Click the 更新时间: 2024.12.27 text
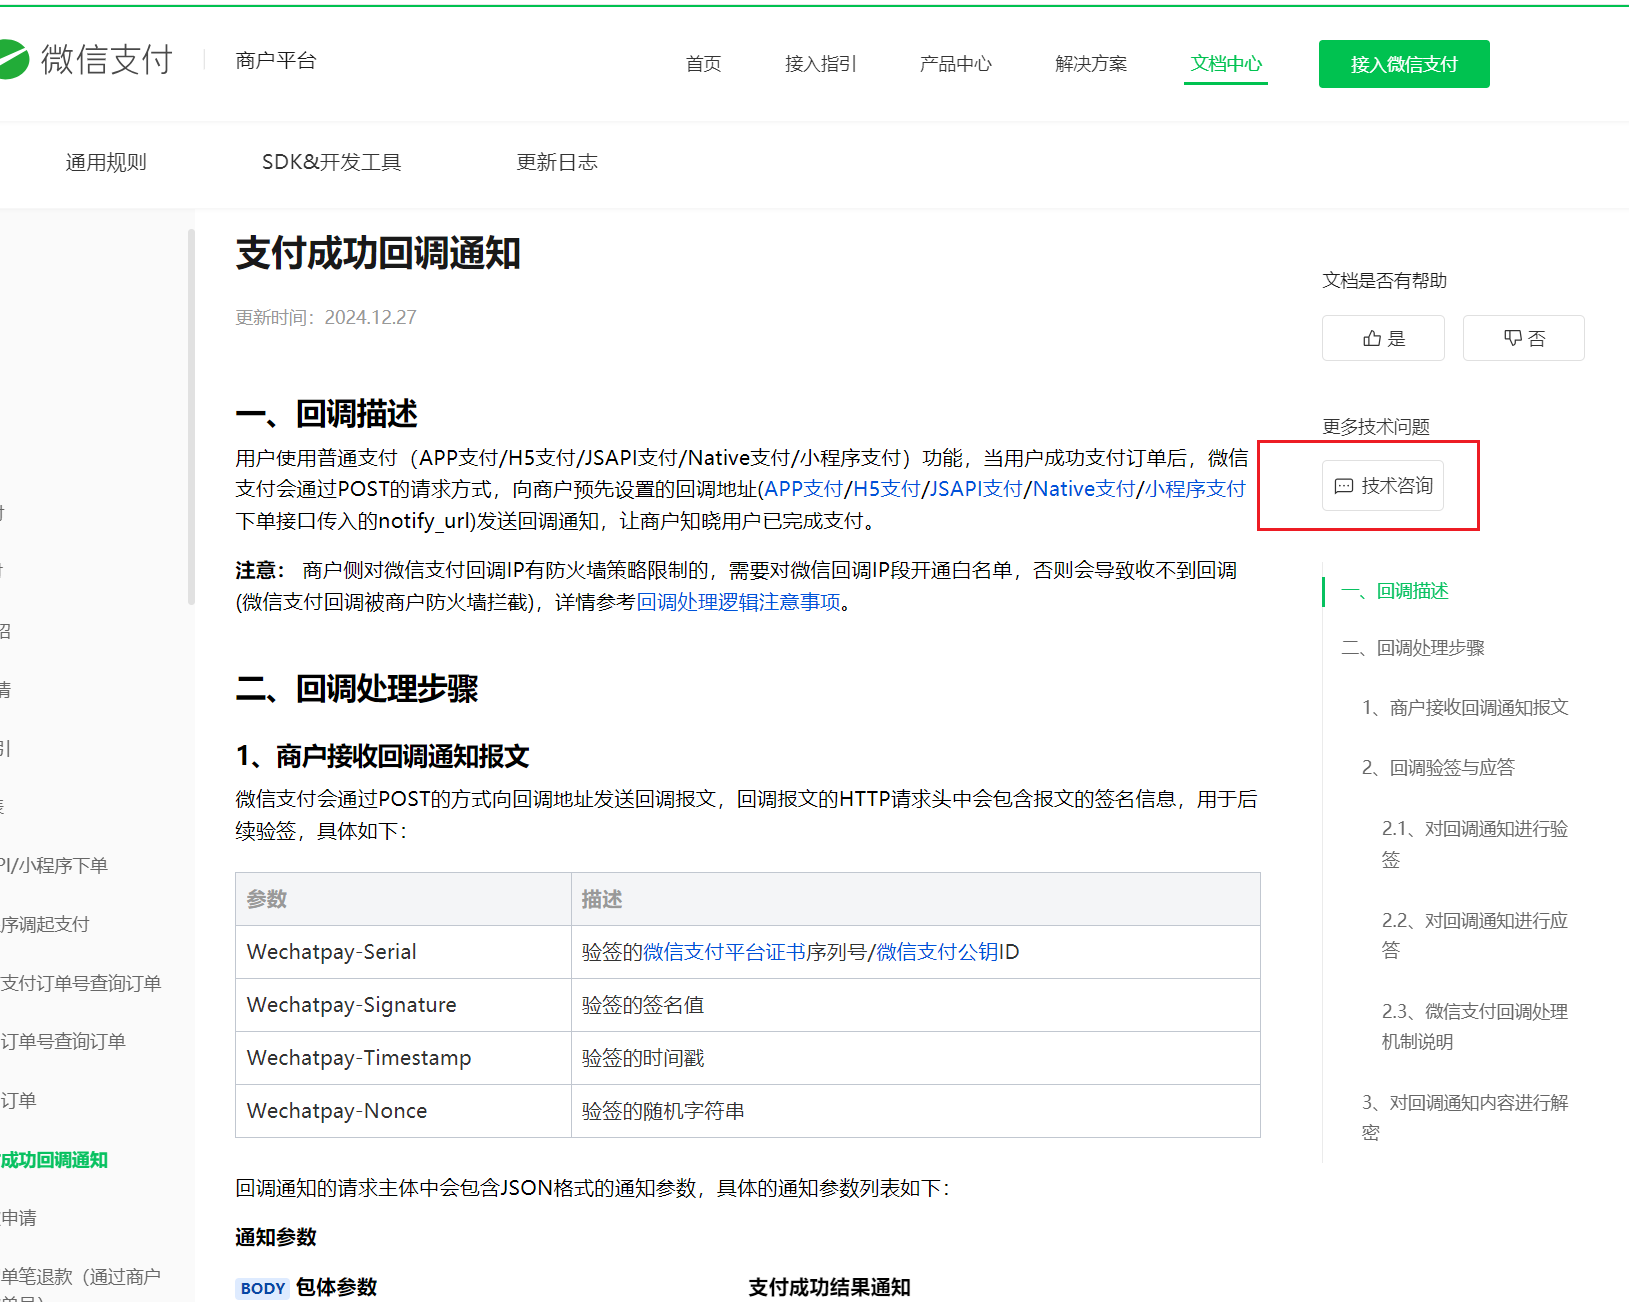Screen dimensions: 1629x1302 pyautogui.click(x=326, y=317)
